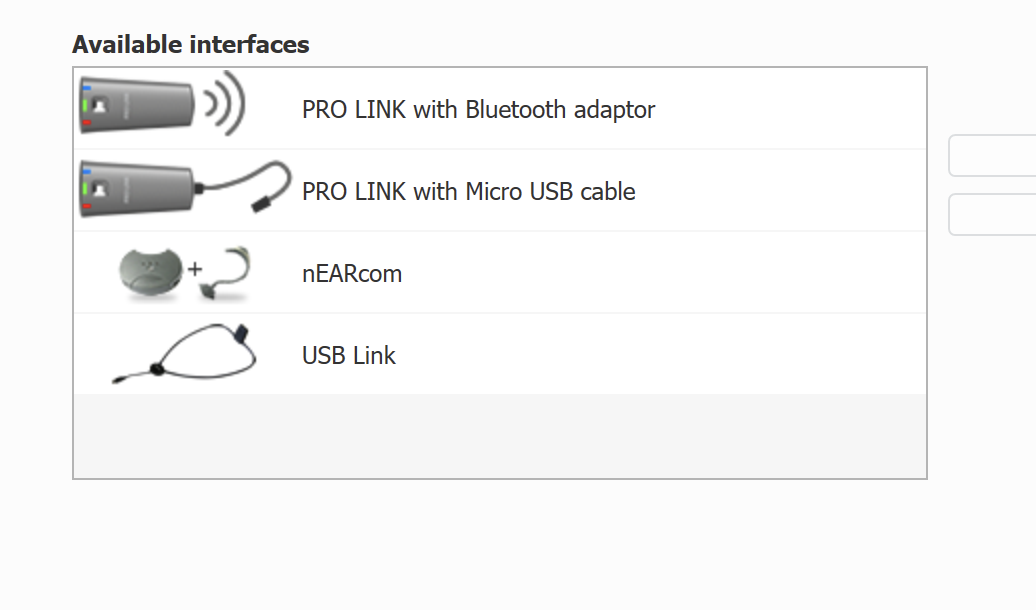Pick the "USB Link" interface label
The width and height of the screenshot is (1036, 610).
click(349, 355)
